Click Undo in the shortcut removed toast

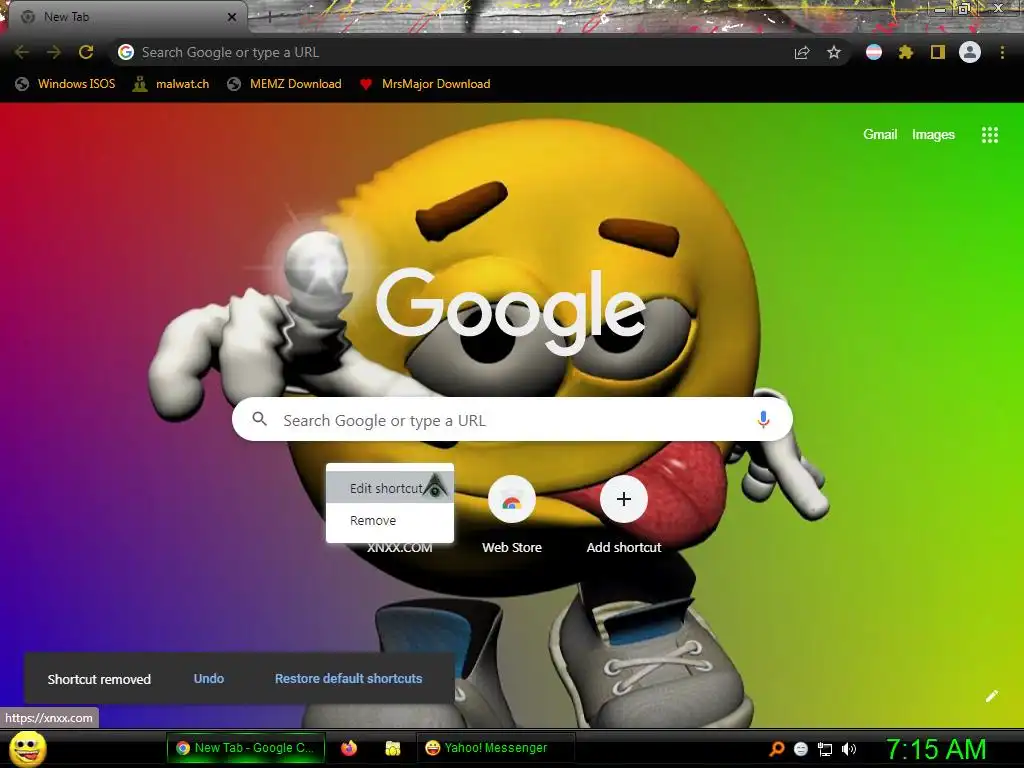pyautogui.click(x=209, y=679)
